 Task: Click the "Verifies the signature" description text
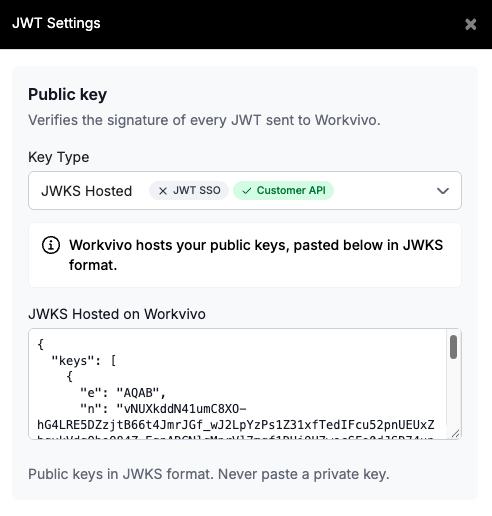point(204,120)
